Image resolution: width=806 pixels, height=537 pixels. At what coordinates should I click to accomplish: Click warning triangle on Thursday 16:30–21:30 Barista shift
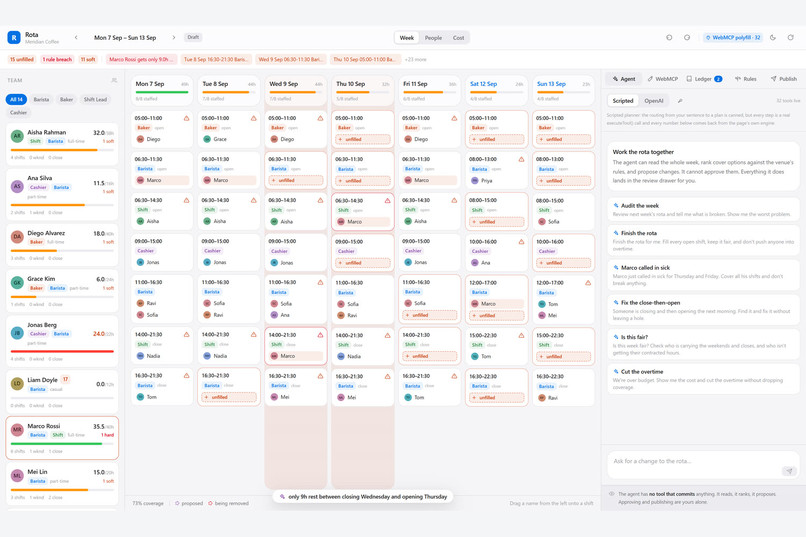[387, 377]
